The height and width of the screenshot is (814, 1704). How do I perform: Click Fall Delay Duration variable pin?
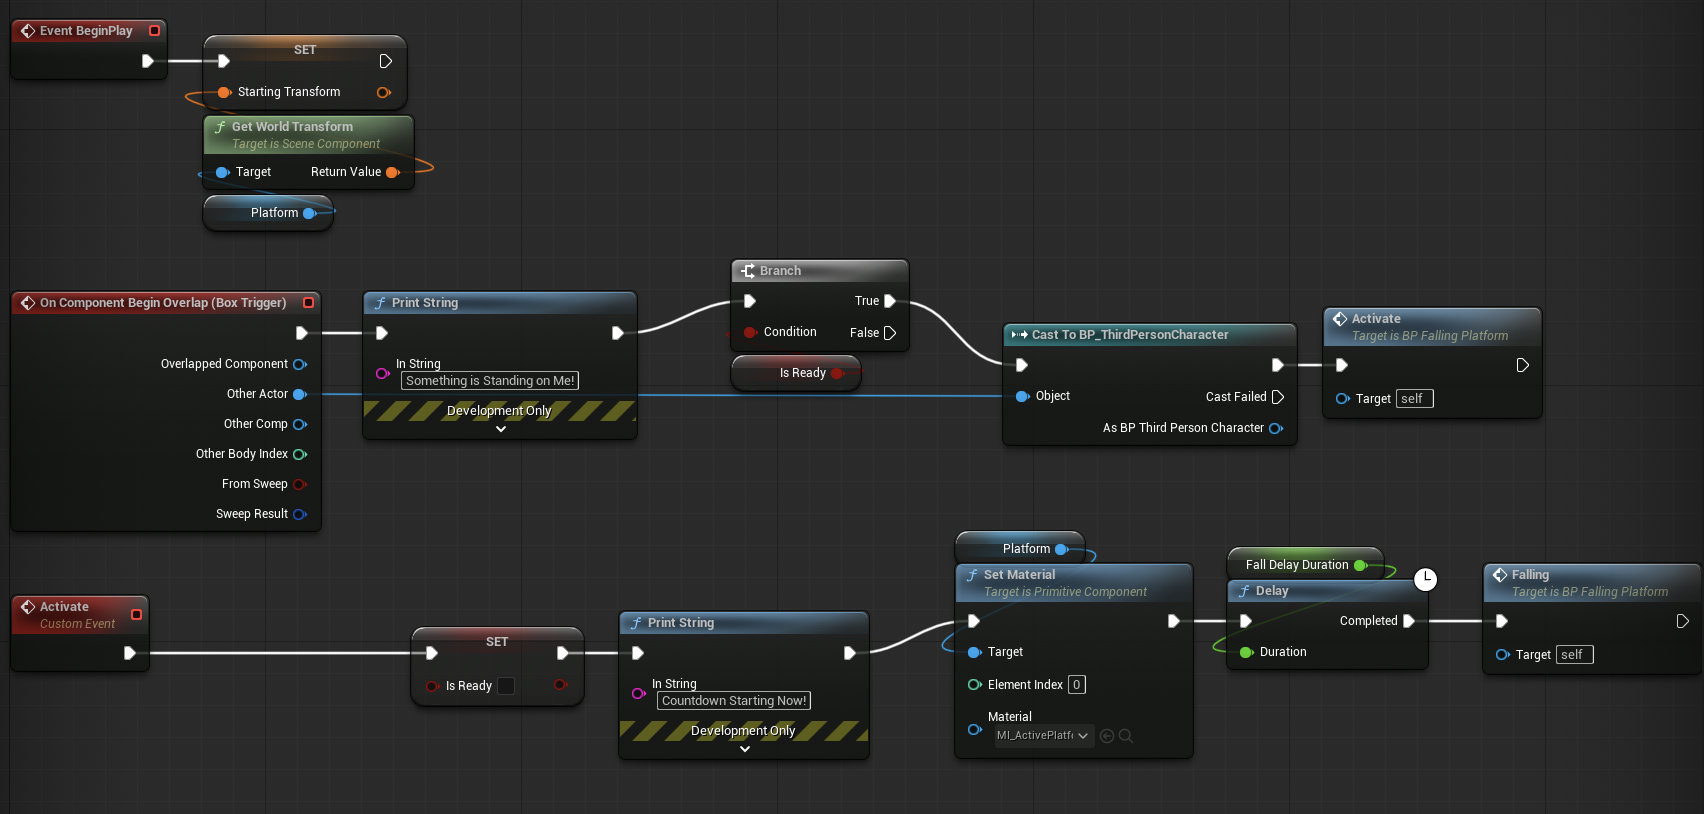[1360, 565]
